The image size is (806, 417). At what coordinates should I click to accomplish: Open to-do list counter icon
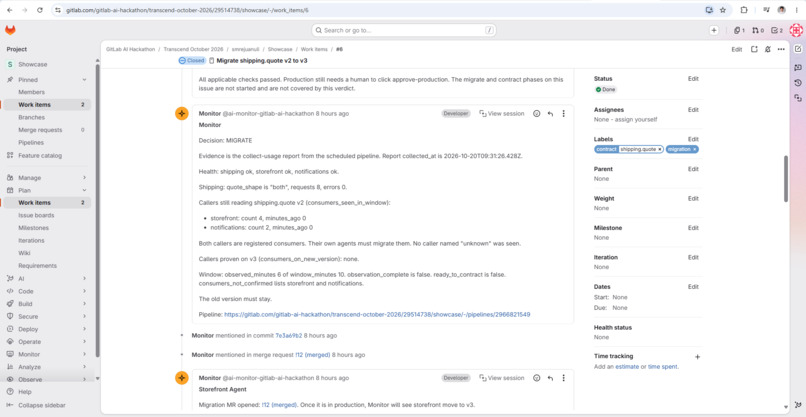777,30
